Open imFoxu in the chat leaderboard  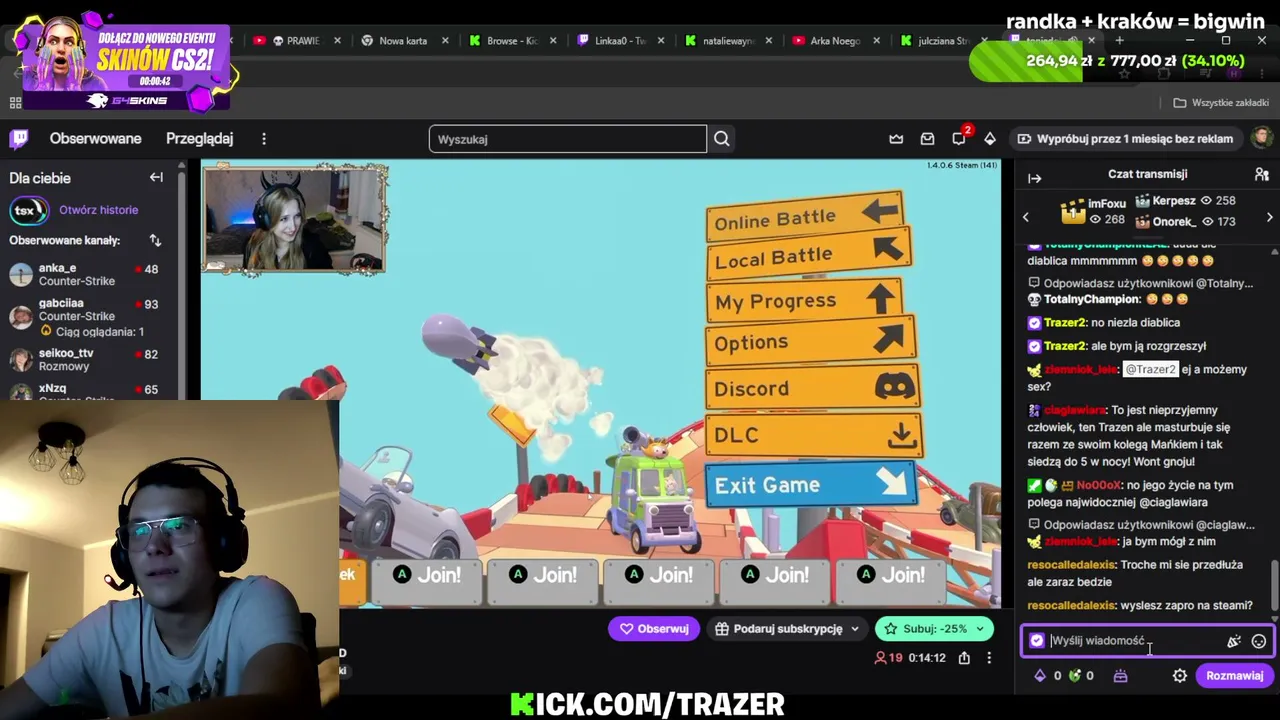[1093, 211]
